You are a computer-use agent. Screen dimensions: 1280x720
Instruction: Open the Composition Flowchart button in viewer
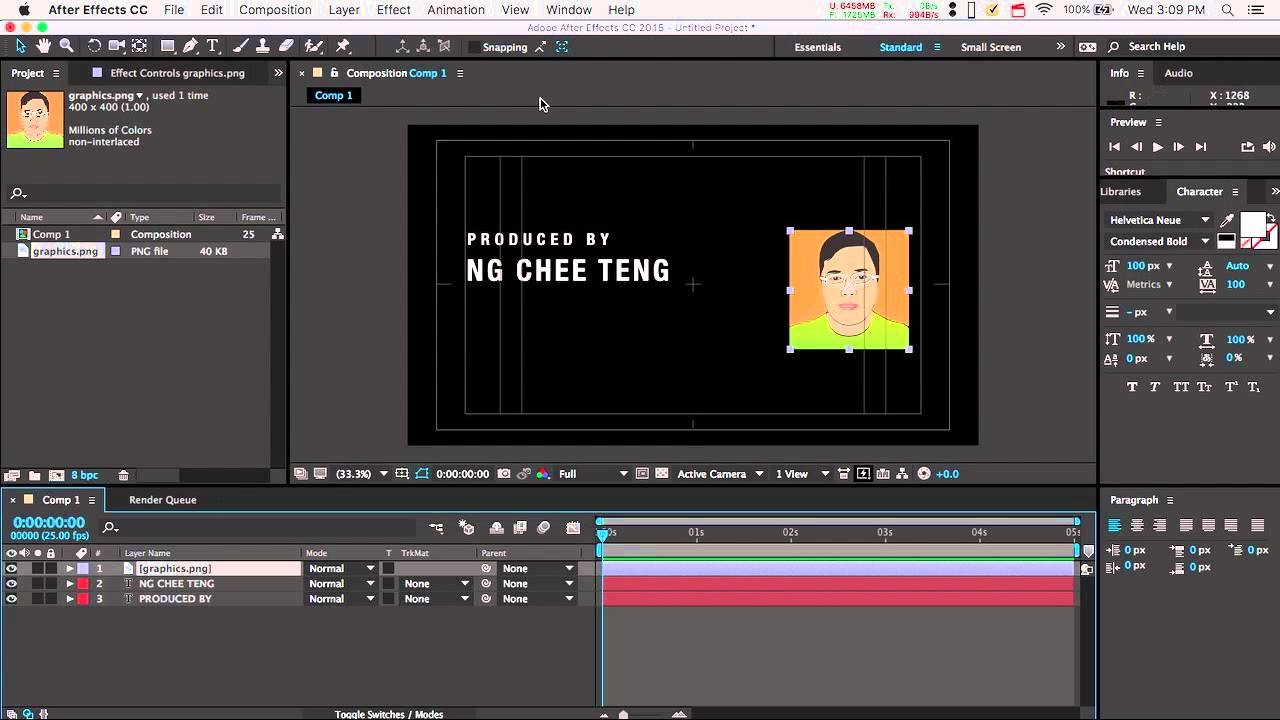[x=903, y=474]
